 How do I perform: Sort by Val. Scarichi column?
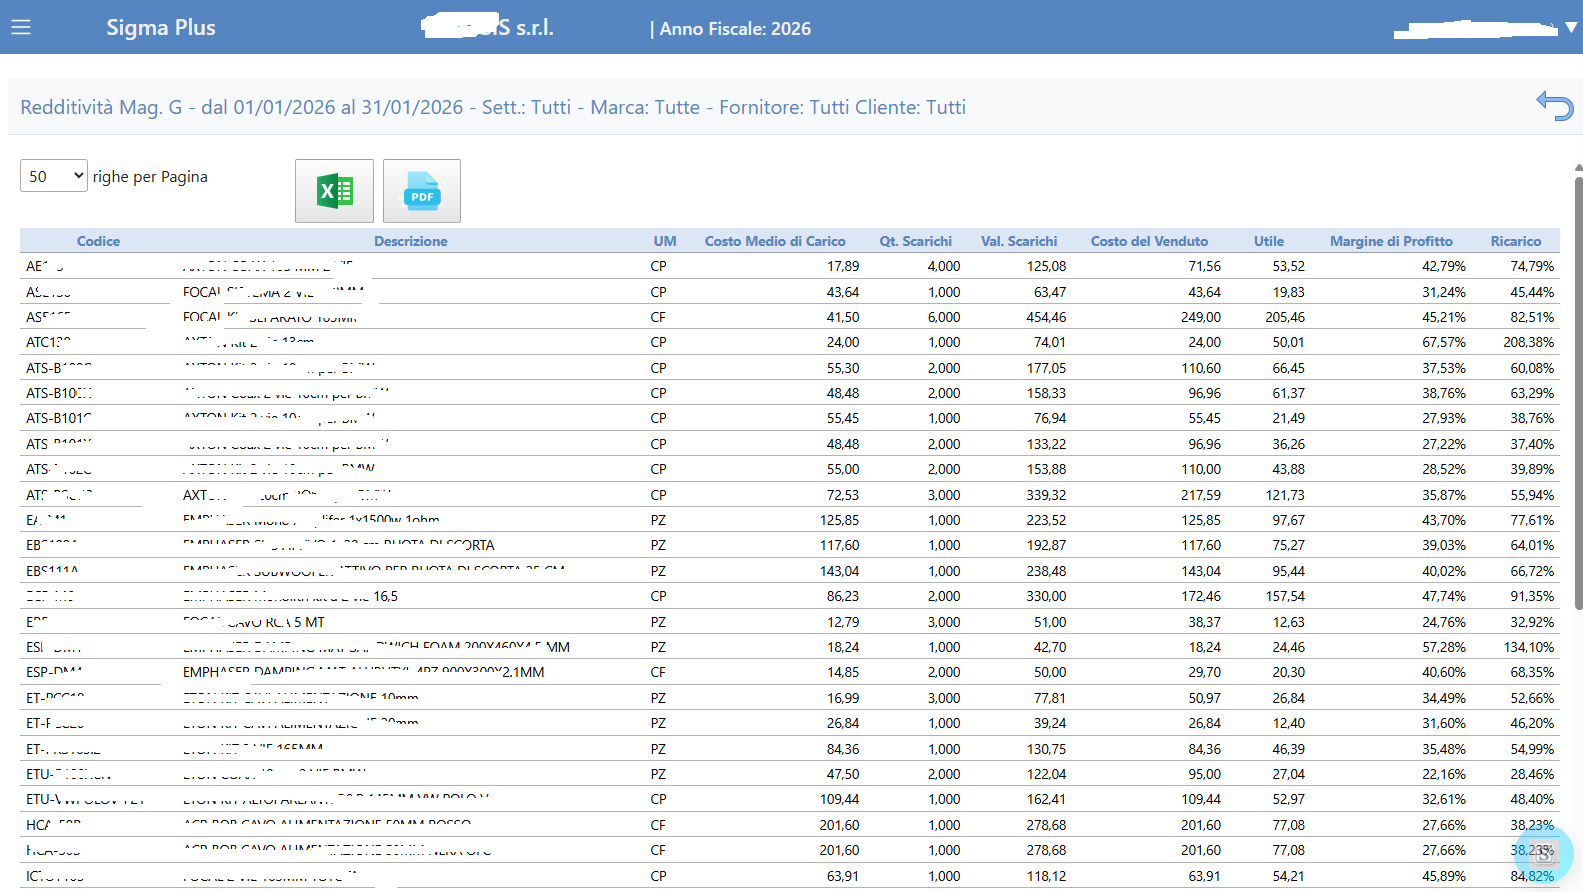coord(1018,241)
